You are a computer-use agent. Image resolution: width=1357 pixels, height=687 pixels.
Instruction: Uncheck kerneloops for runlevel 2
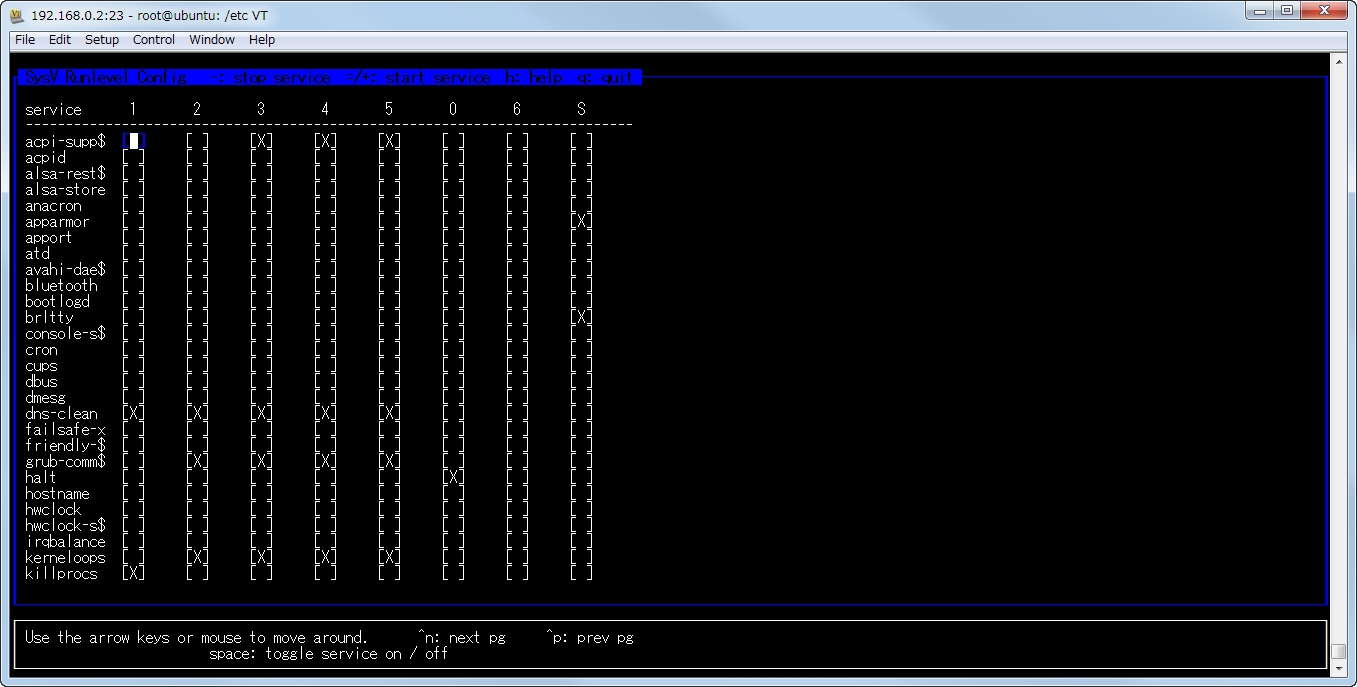click(x=197, y=558)
